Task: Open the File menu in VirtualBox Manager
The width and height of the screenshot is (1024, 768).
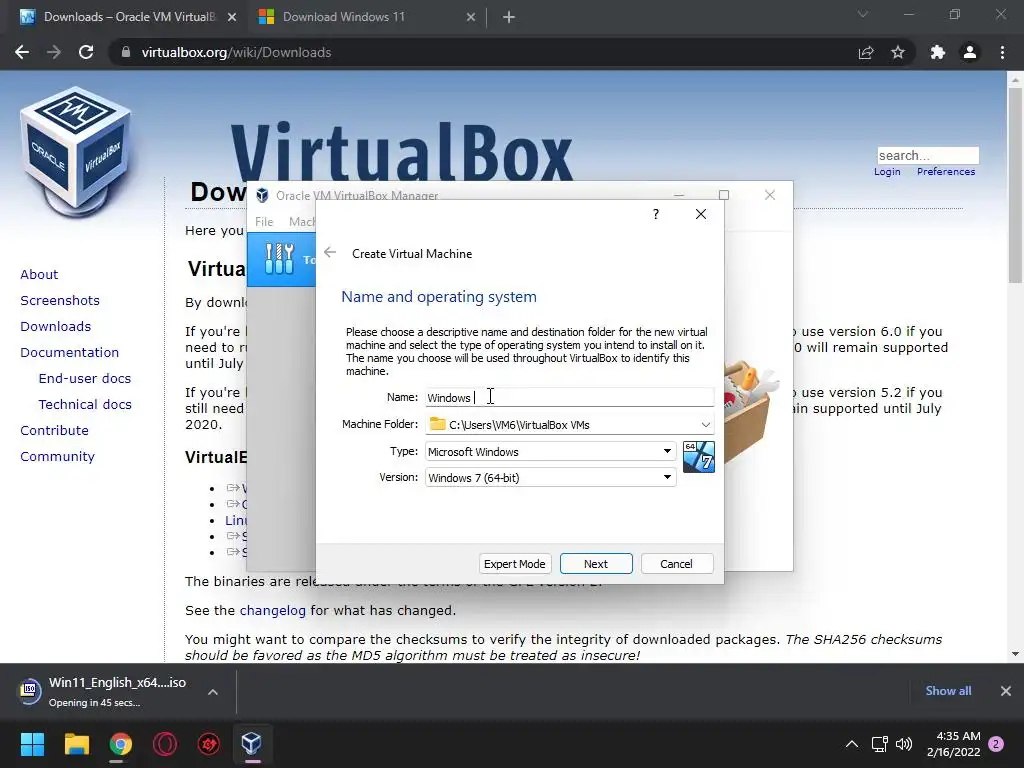Action: tap(264, 221)
